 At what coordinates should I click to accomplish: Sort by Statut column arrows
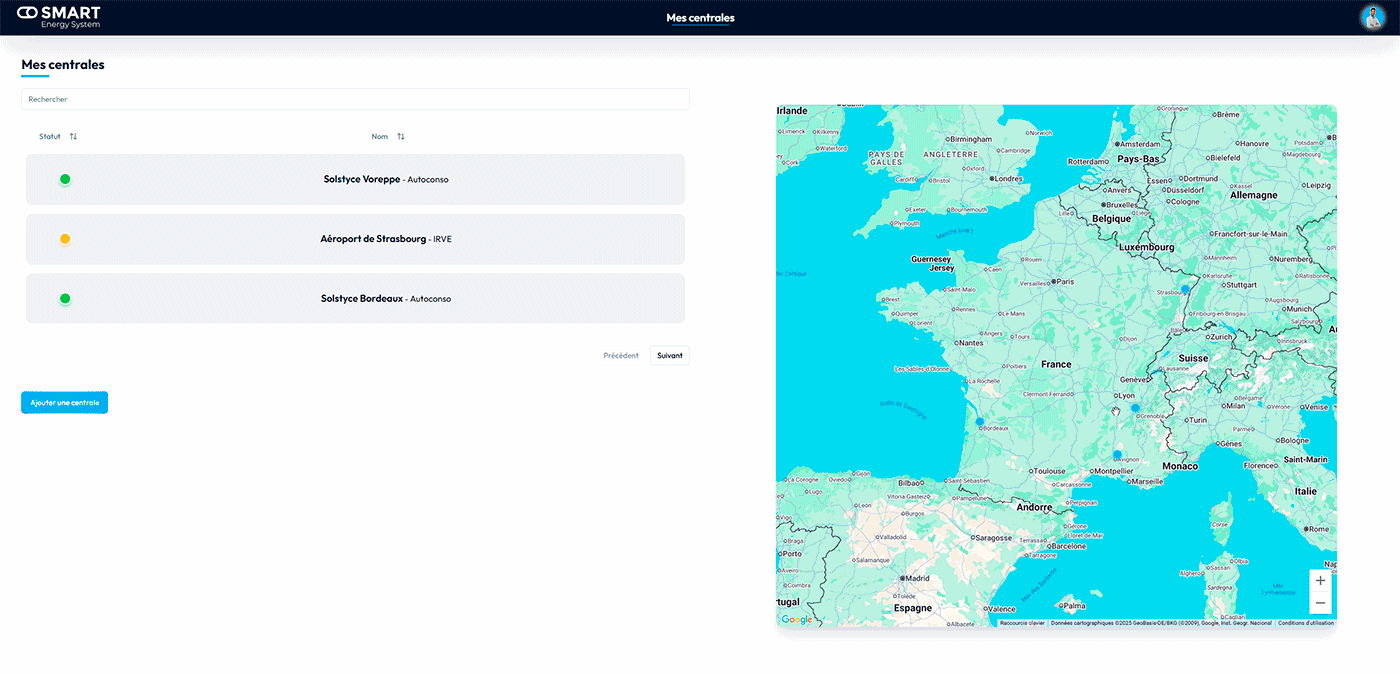point(73,137)
